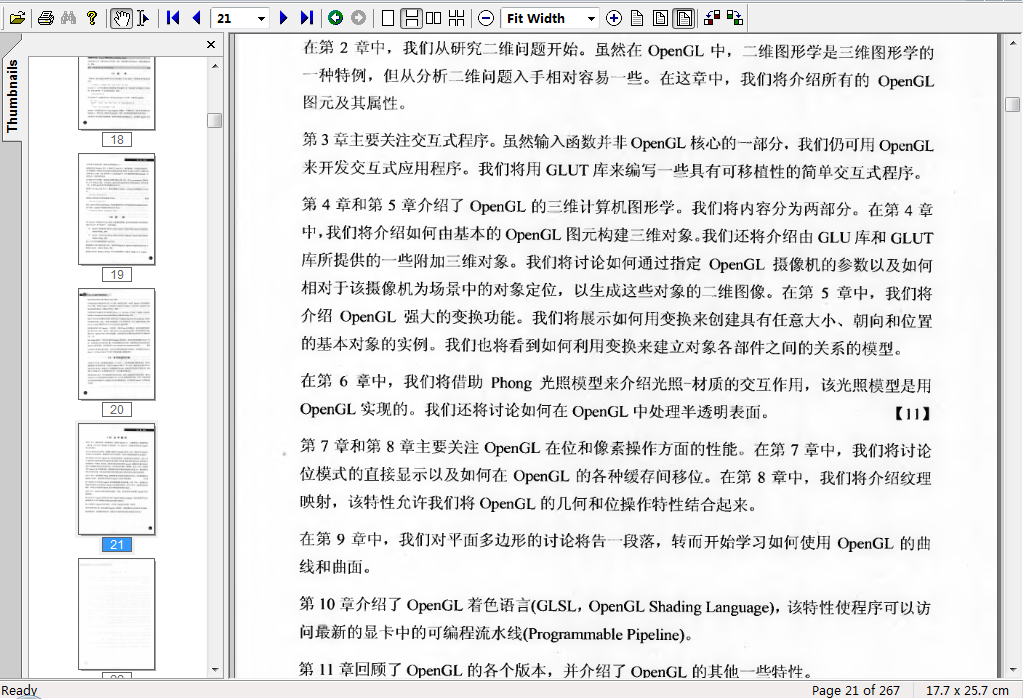Switch to single page layout

[x=388, y=18]
